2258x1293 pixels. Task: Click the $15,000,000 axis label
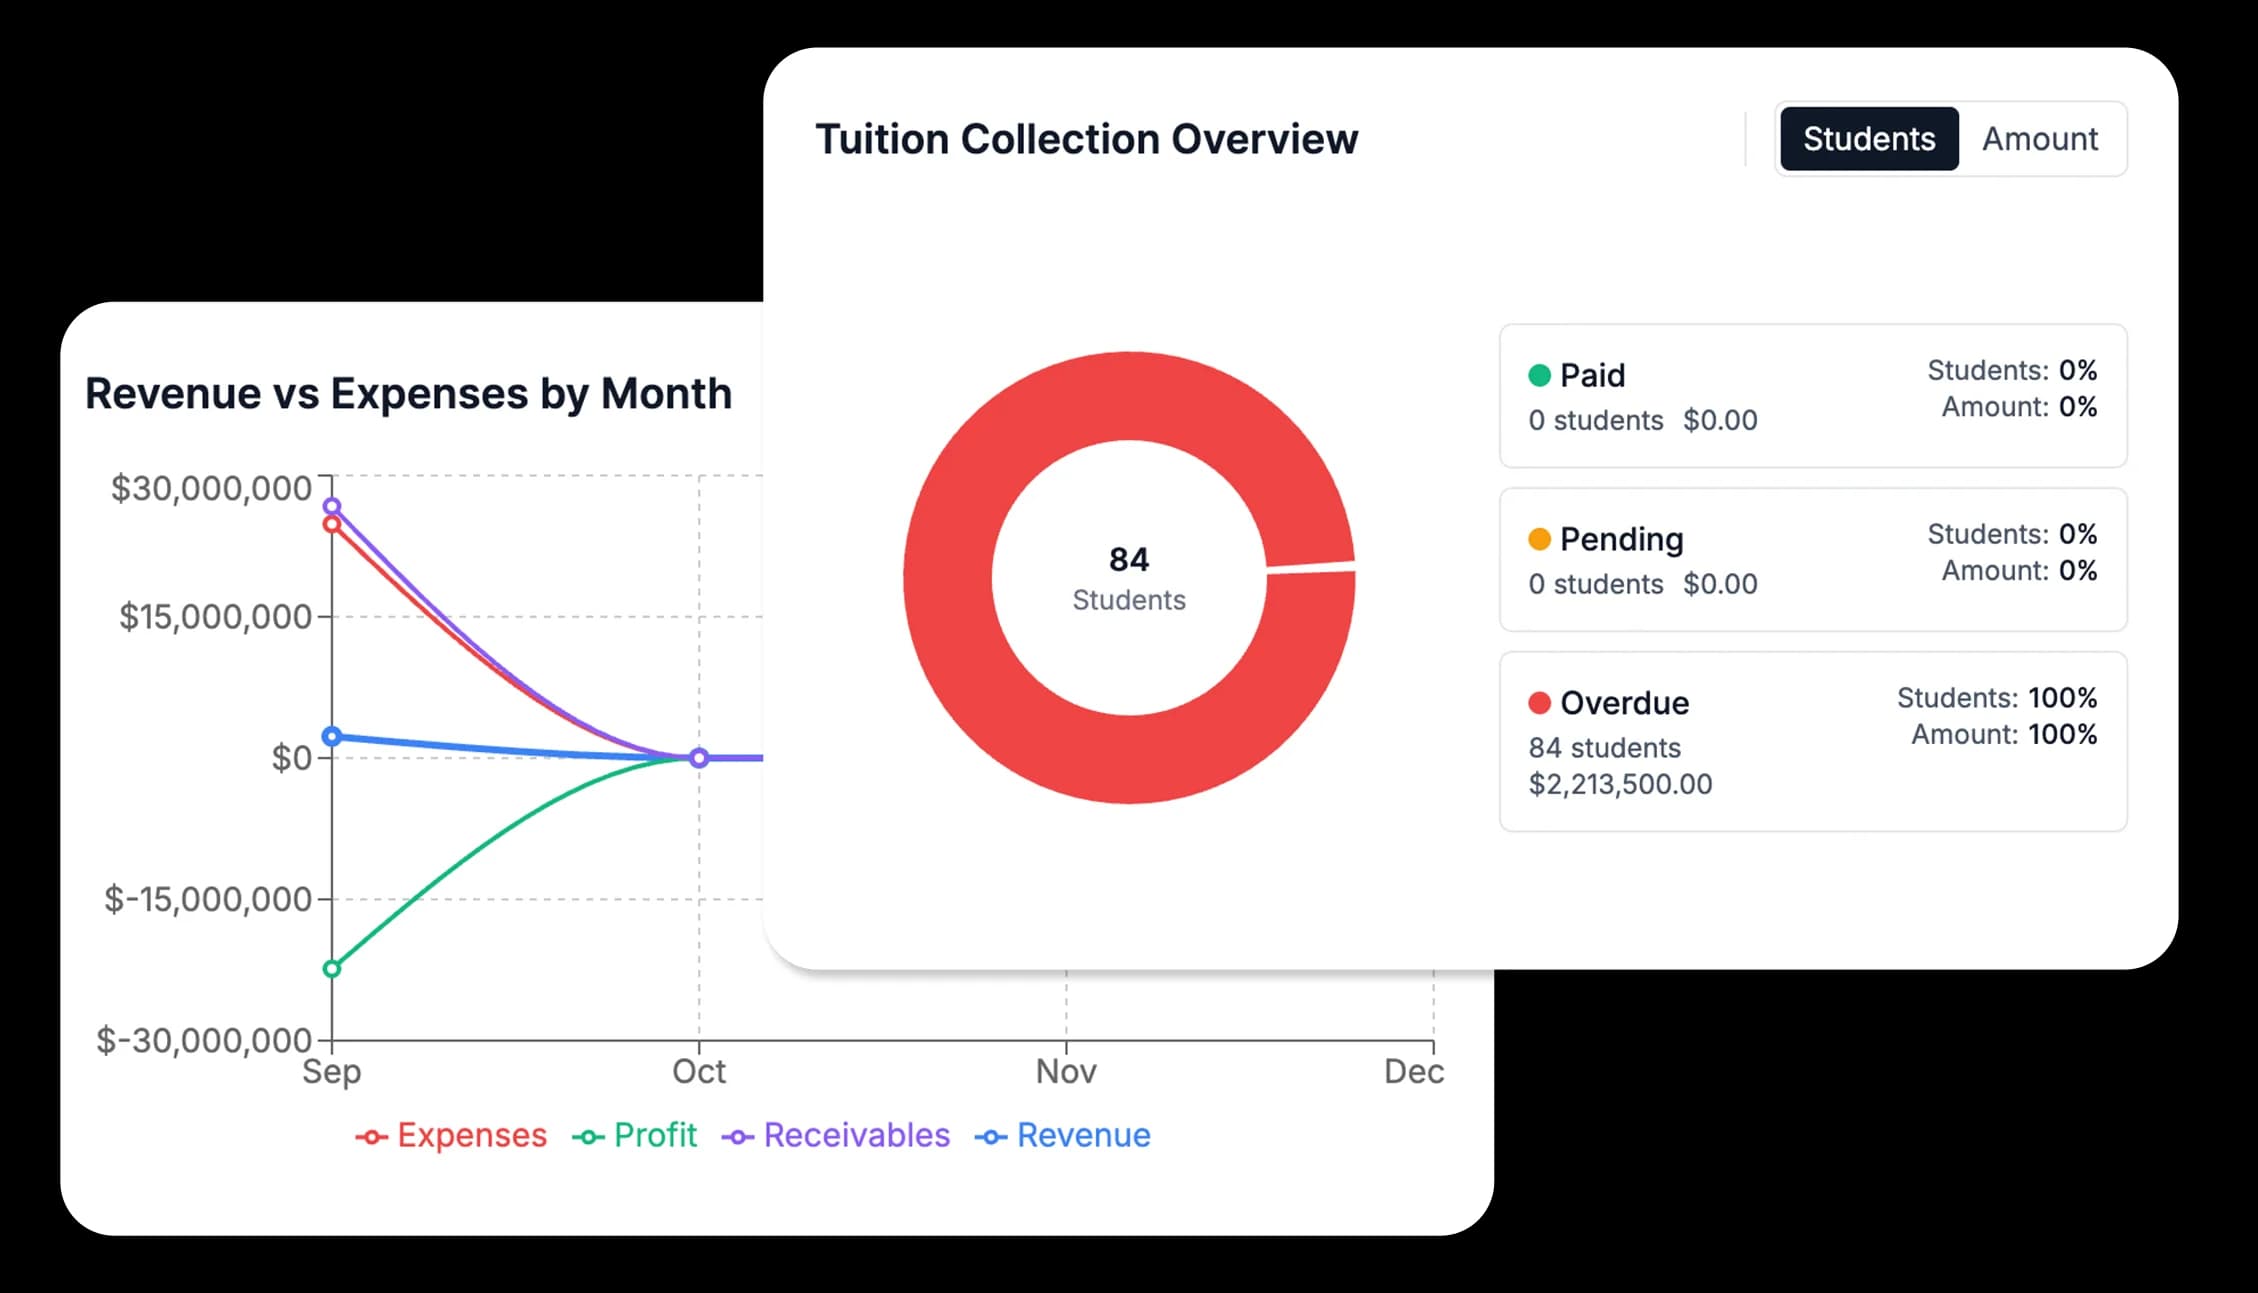coord(215,617)
